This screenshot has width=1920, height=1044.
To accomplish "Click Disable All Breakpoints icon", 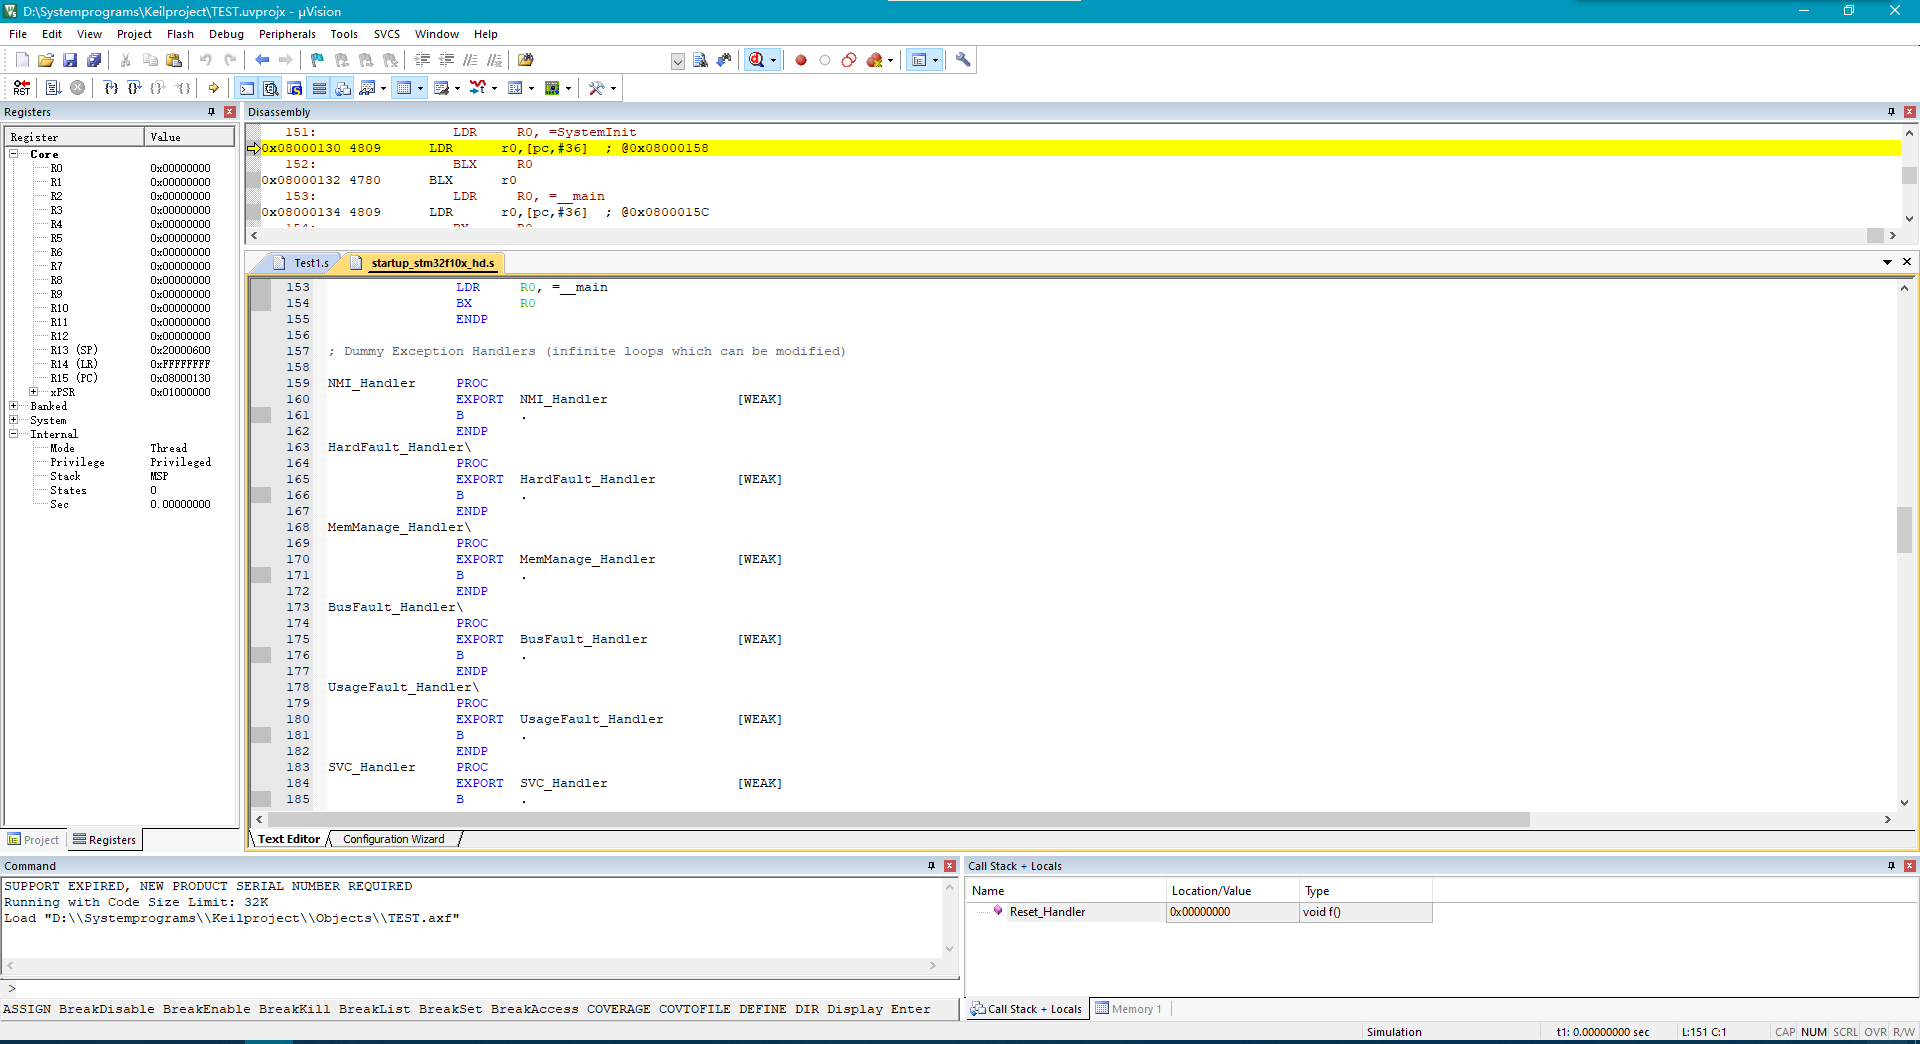I will (849, 60).
